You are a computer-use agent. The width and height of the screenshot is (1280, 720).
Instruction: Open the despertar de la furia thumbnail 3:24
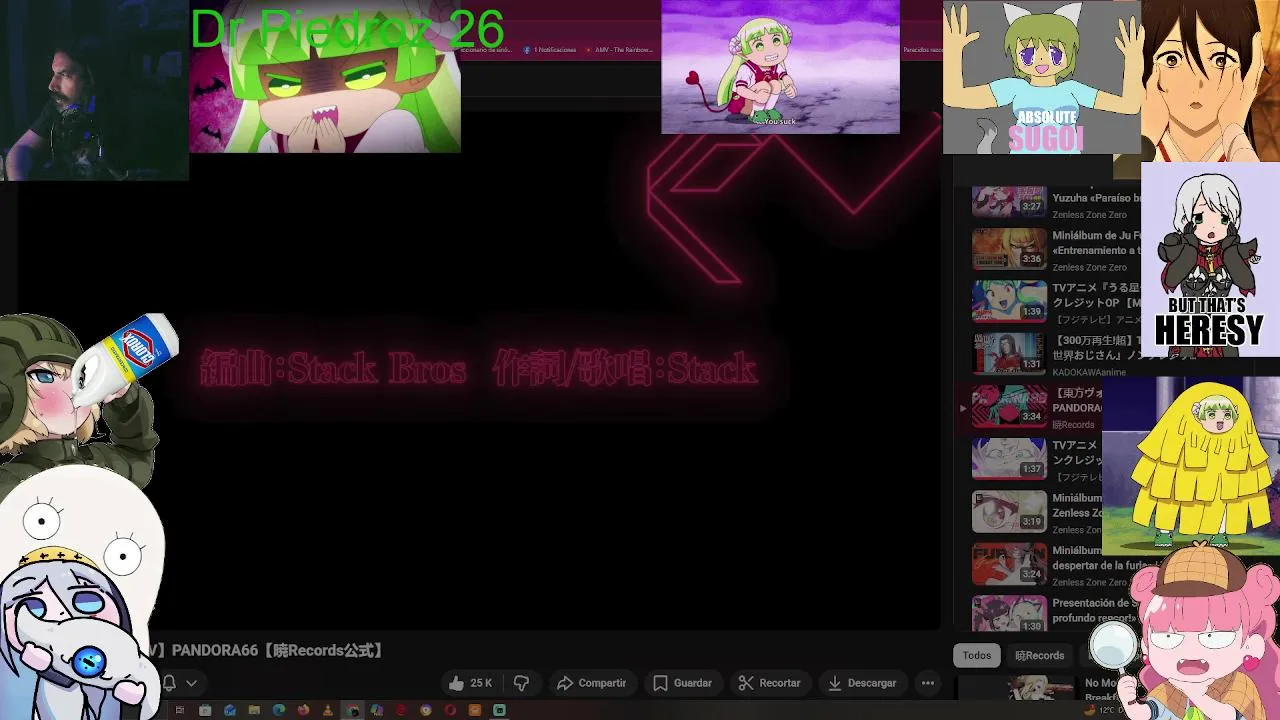(x=1009, y=563)
